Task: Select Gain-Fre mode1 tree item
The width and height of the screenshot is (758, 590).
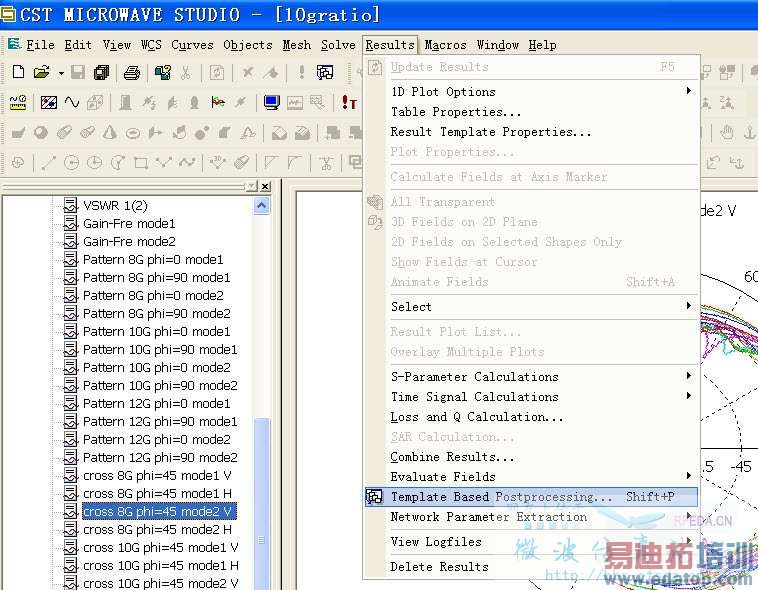Action: pyautogui.click(x=129, y=223)
